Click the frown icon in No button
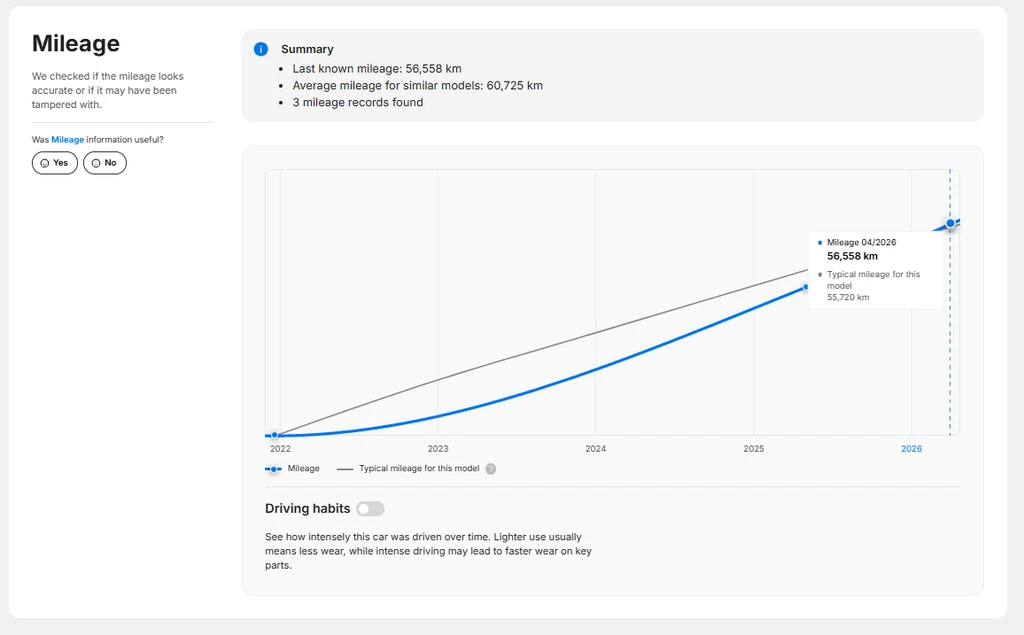 96,163
